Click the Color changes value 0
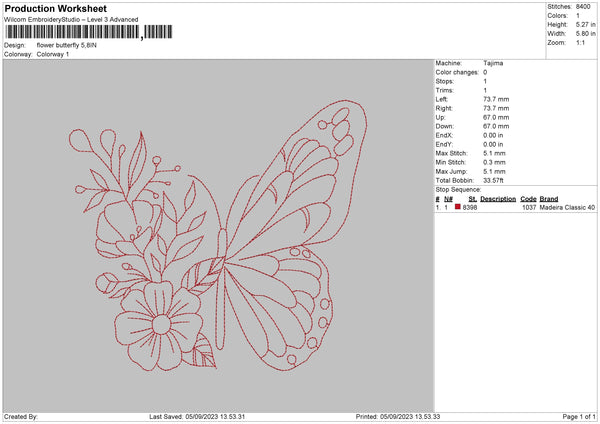 [x=485, y=72]
